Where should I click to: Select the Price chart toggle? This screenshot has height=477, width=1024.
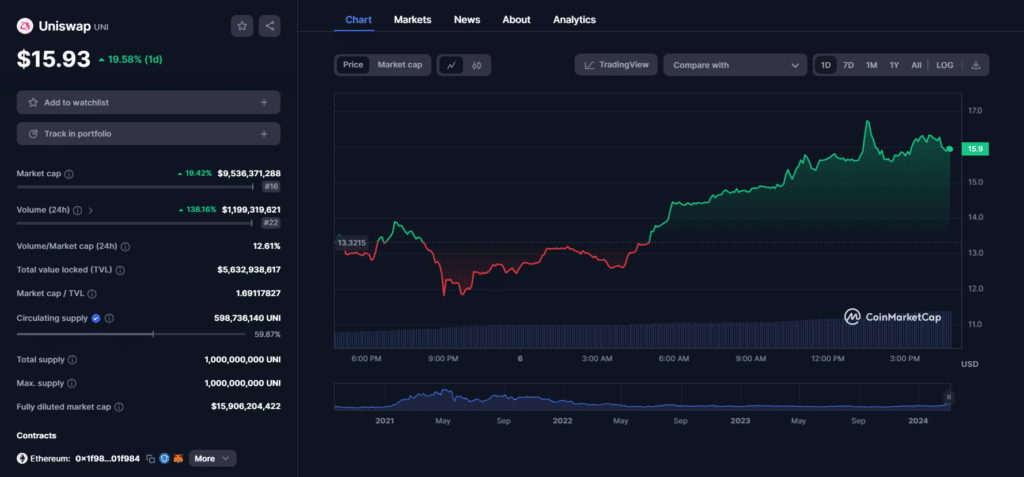click(x=353, y=65)
